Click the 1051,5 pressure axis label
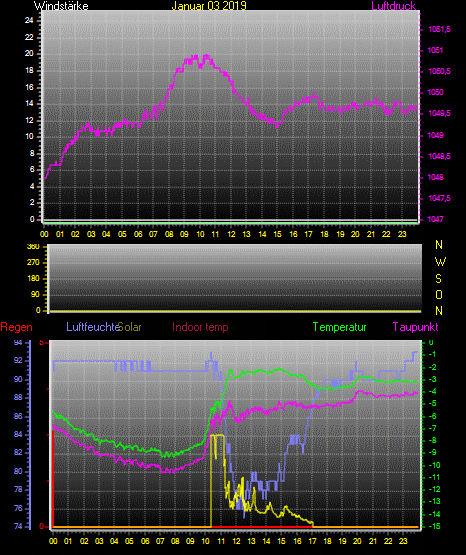Image resolution: width=466 pixels, height=555 pixels. pyautogui.click(x=439, y=29)
